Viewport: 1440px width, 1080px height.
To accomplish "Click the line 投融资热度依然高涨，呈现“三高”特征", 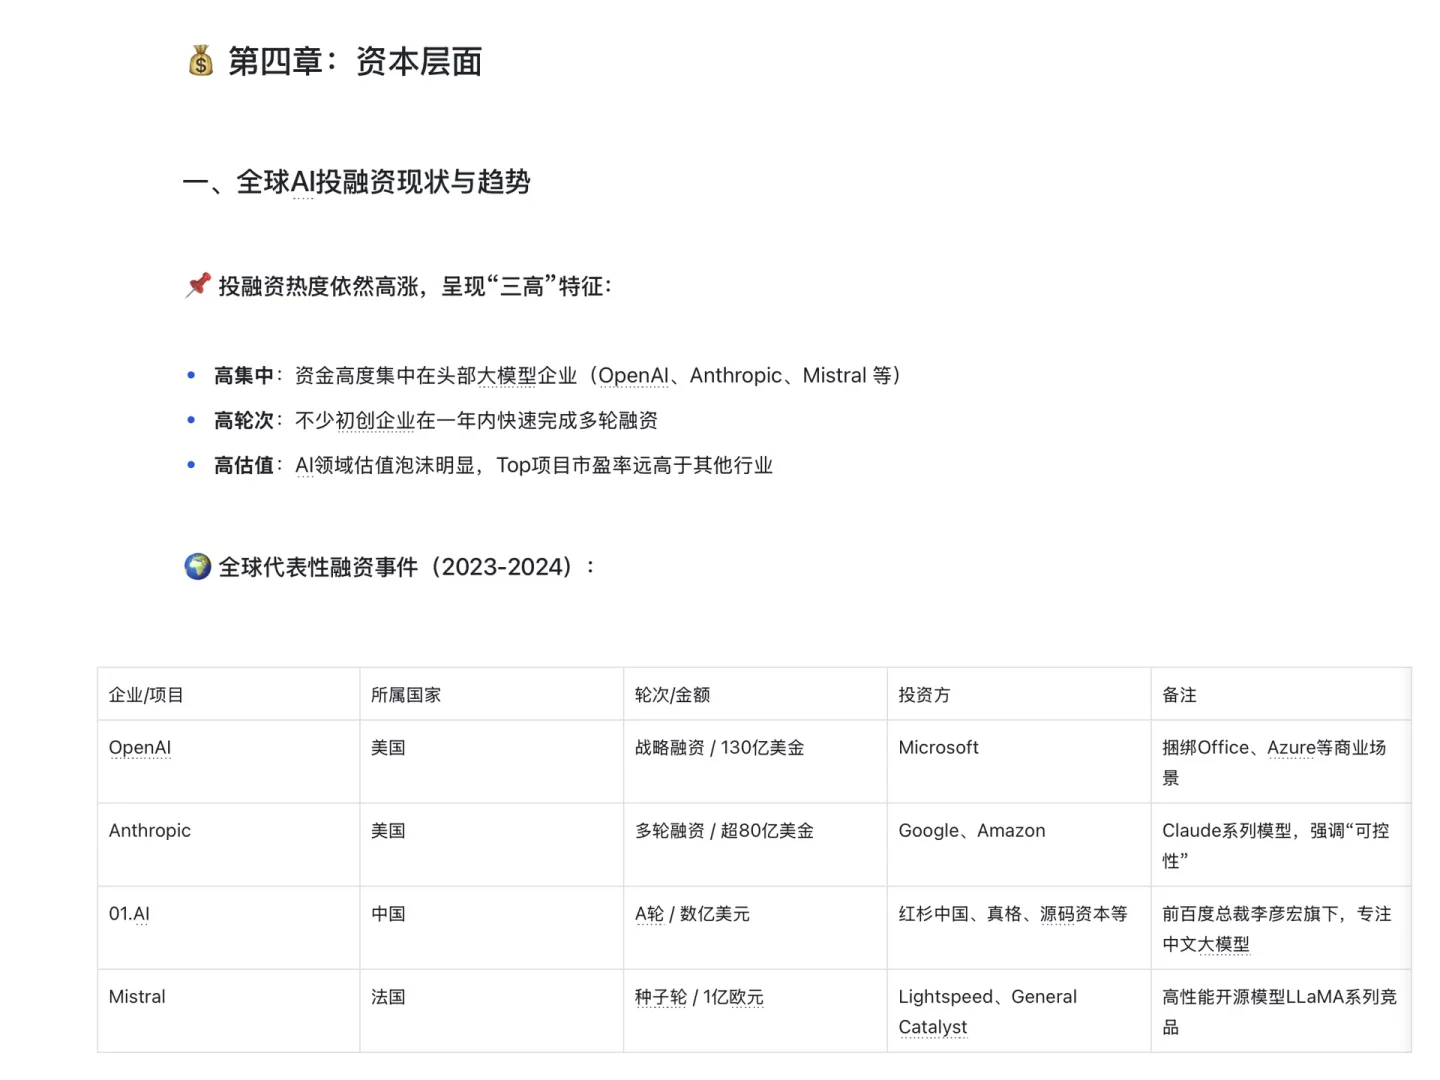I will click(415, 286).
